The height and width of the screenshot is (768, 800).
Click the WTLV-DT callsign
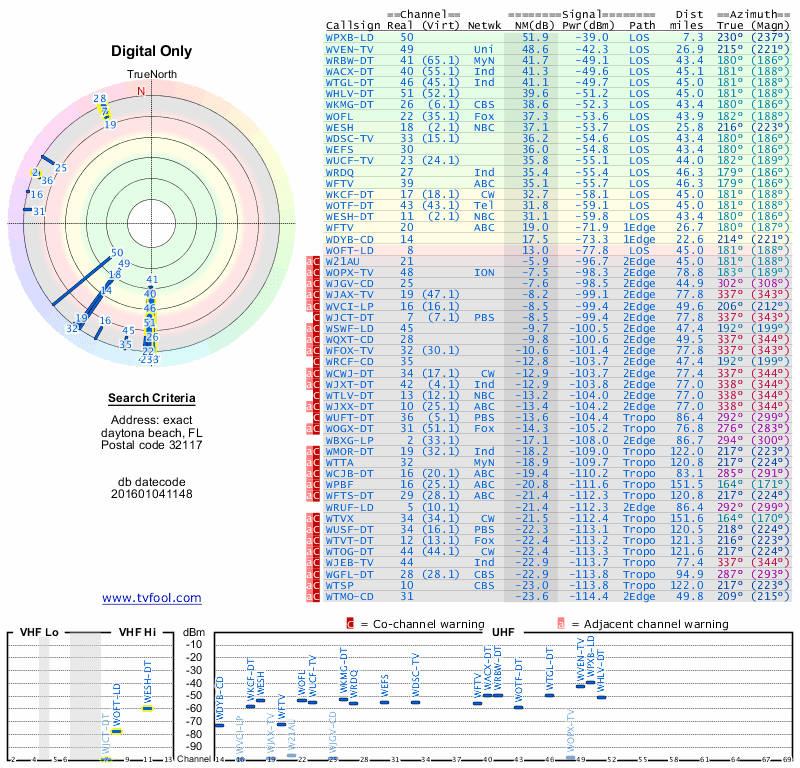point(349,395)
